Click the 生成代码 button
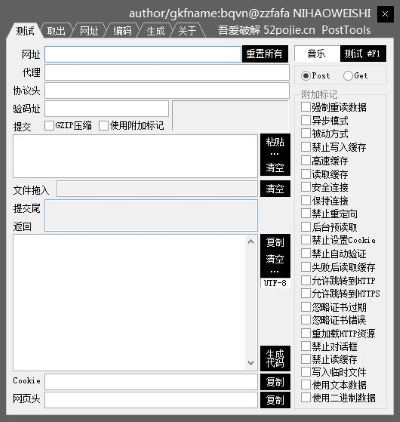The height and width of the screenshot is (422, 400). pyautogui.click(x=275, y=358)
